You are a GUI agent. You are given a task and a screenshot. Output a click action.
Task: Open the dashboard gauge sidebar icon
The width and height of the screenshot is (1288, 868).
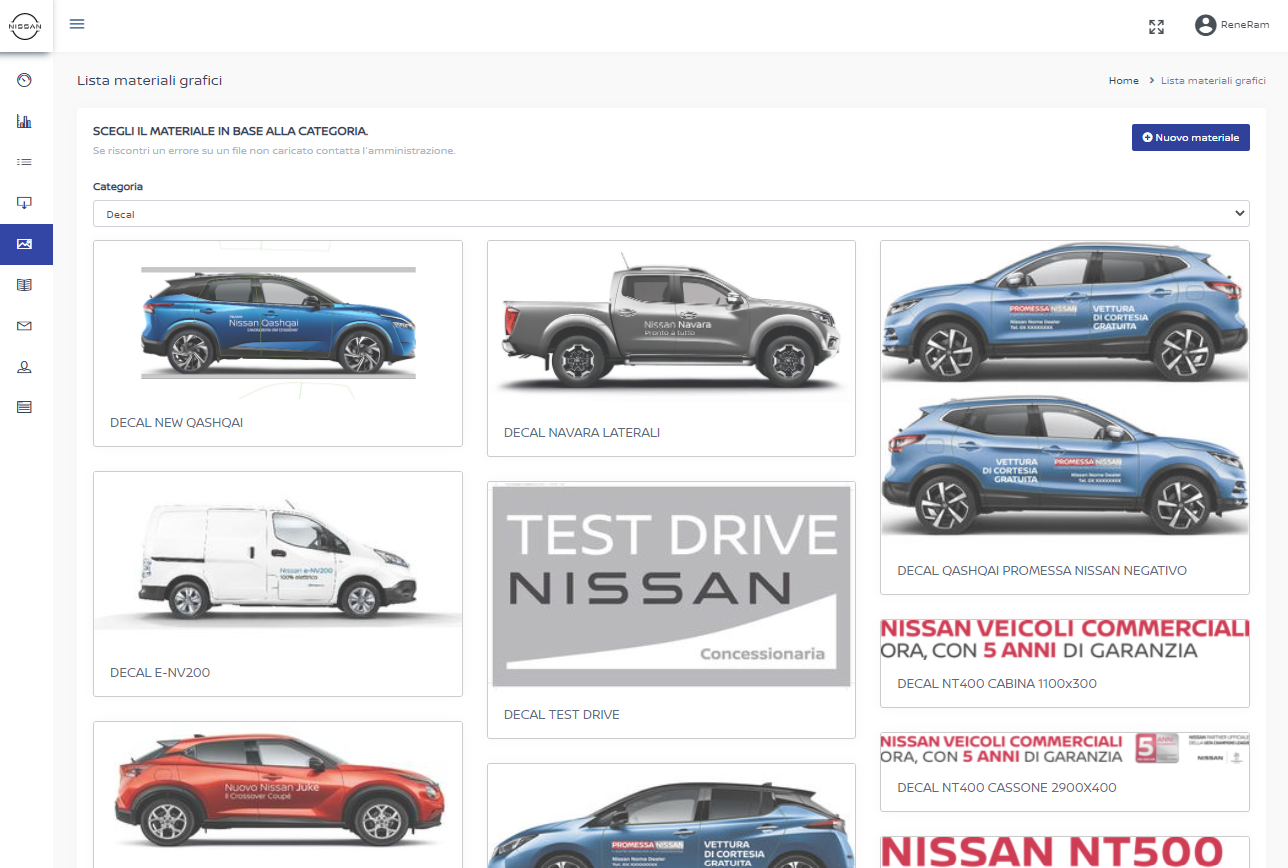point(25,79)
